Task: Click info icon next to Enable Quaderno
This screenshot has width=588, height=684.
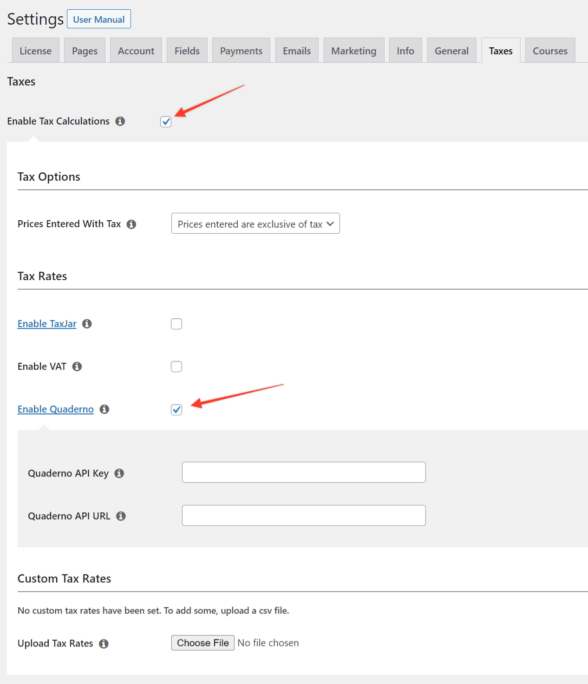Action: (x=104, y=409)
